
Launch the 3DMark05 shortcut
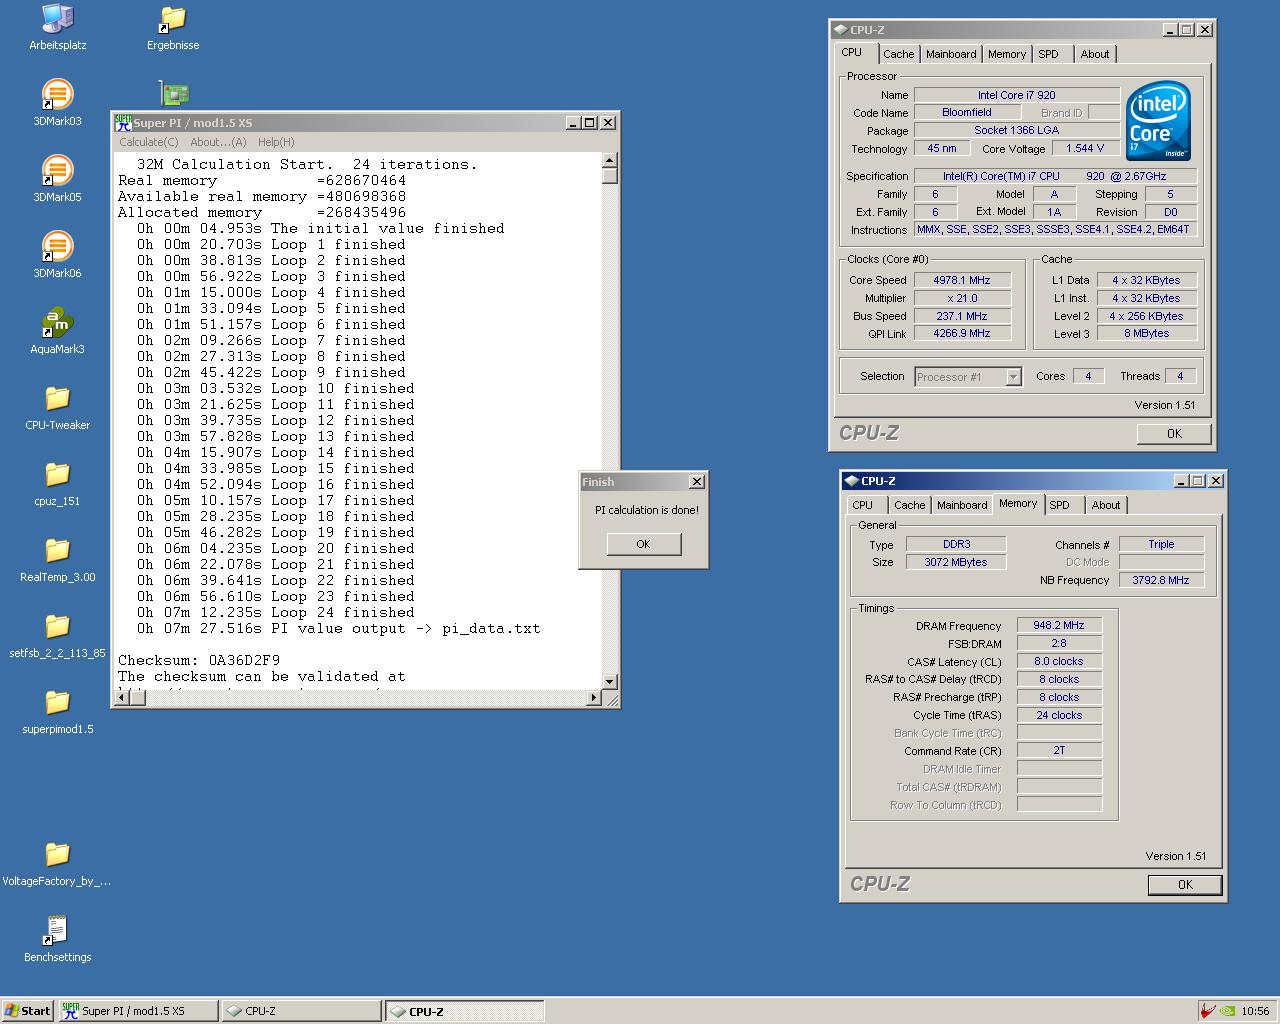(x=58, y=179)
